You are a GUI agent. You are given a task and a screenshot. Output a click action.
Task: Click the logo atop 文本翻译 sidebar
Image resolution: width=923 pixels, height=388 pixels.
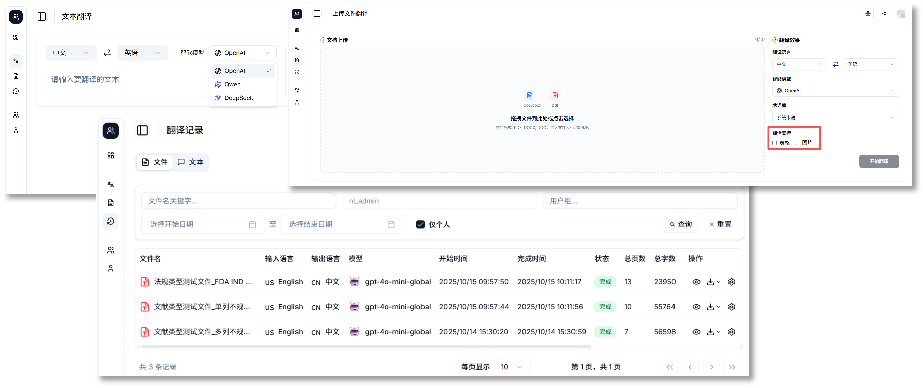point(16,16)
